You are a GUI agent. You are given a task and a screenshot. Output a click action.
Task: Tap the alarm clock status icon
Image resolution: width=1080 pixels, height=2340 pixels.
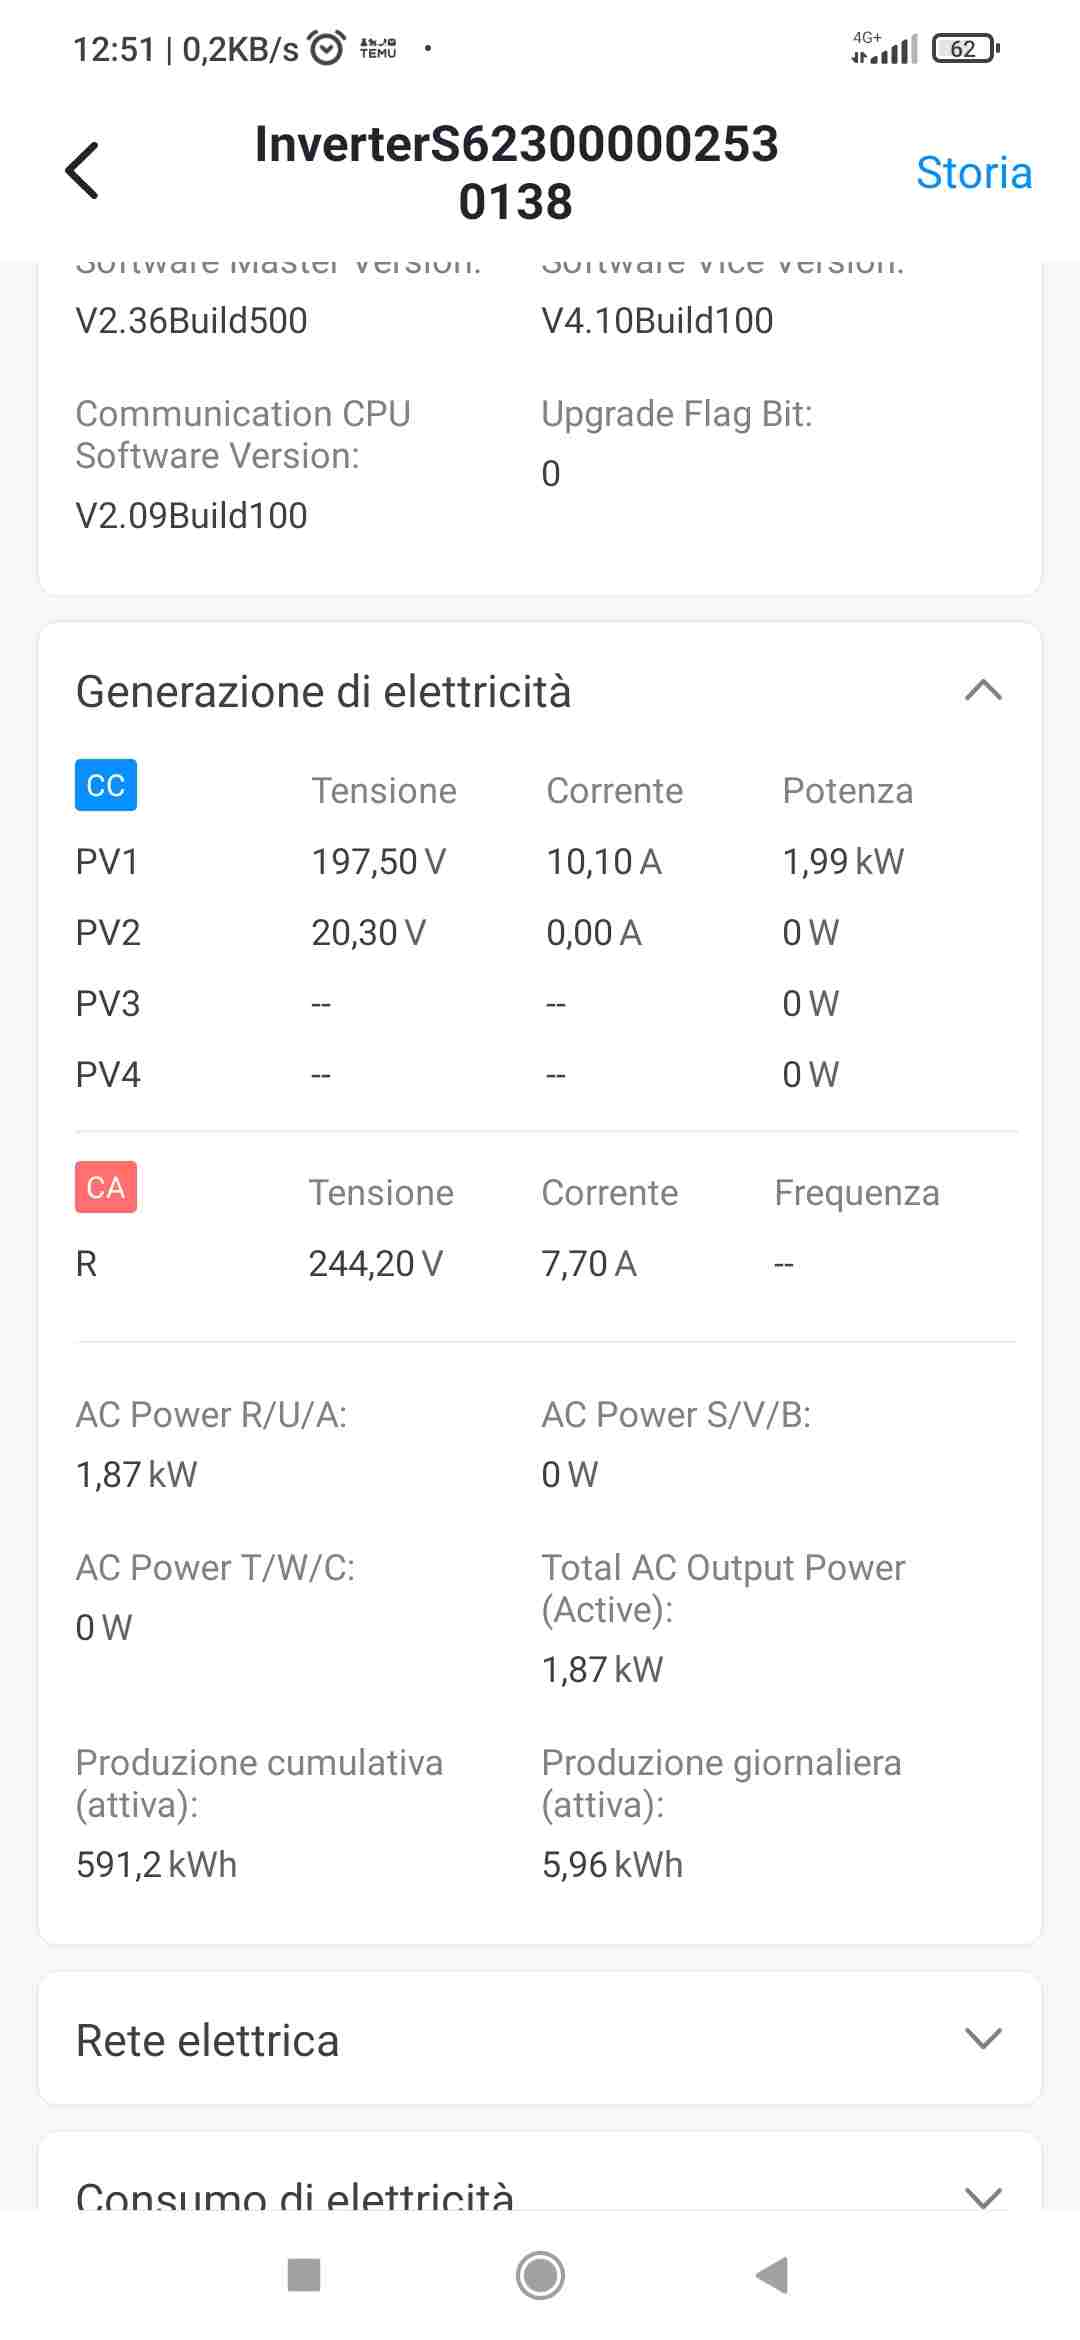coord(326,48)
